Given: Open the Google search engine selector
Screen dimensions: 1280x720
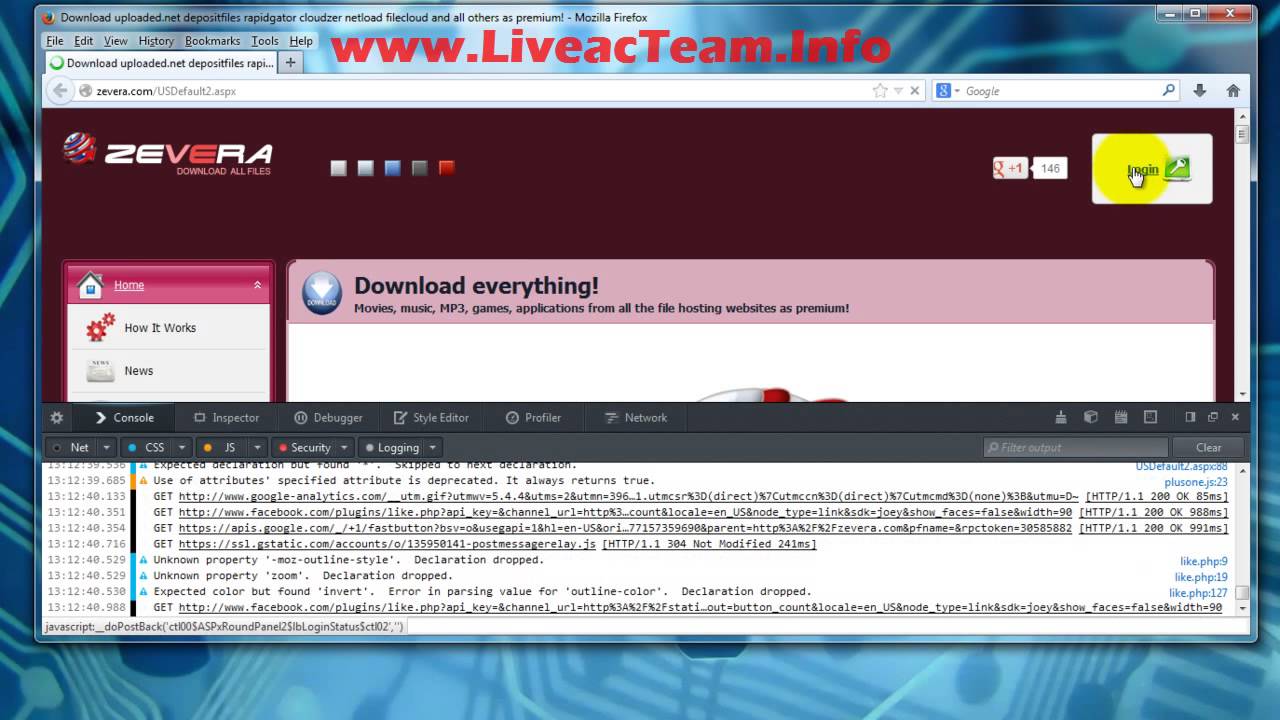Looking at the screenshot, I should pos(947,91).
